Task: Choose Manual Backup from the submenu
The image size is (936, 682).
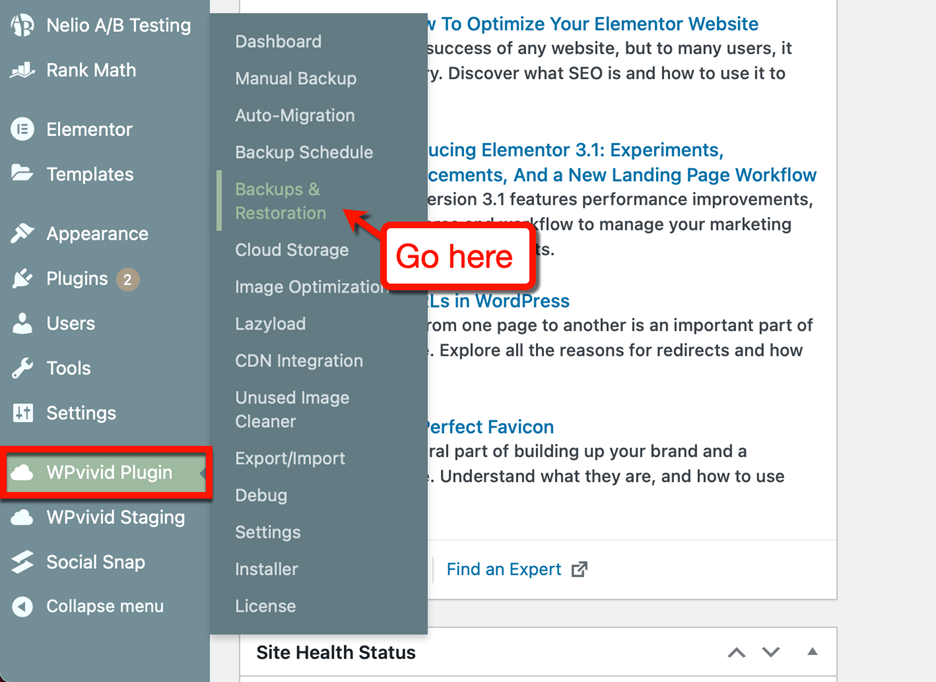Action: coord(295,78)
